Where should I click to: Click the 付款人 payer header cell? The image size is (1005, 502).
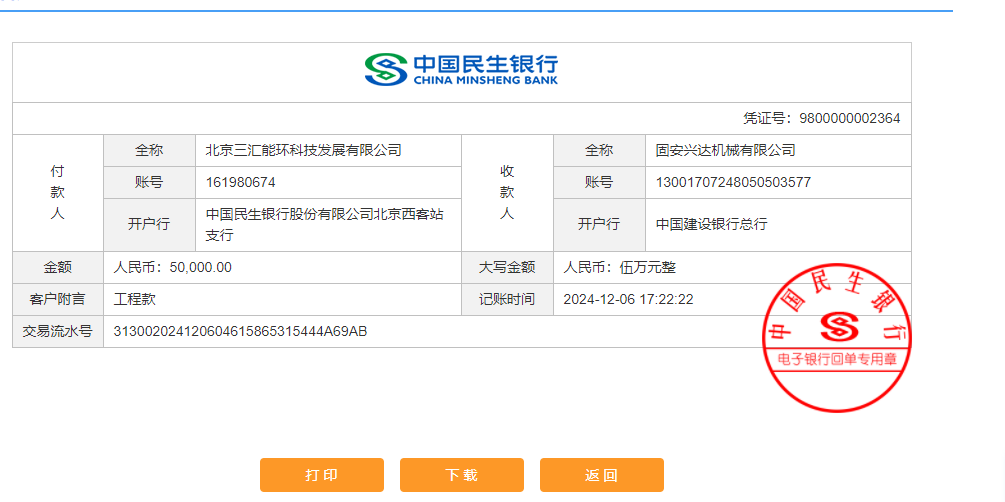(x=57, y=193)
